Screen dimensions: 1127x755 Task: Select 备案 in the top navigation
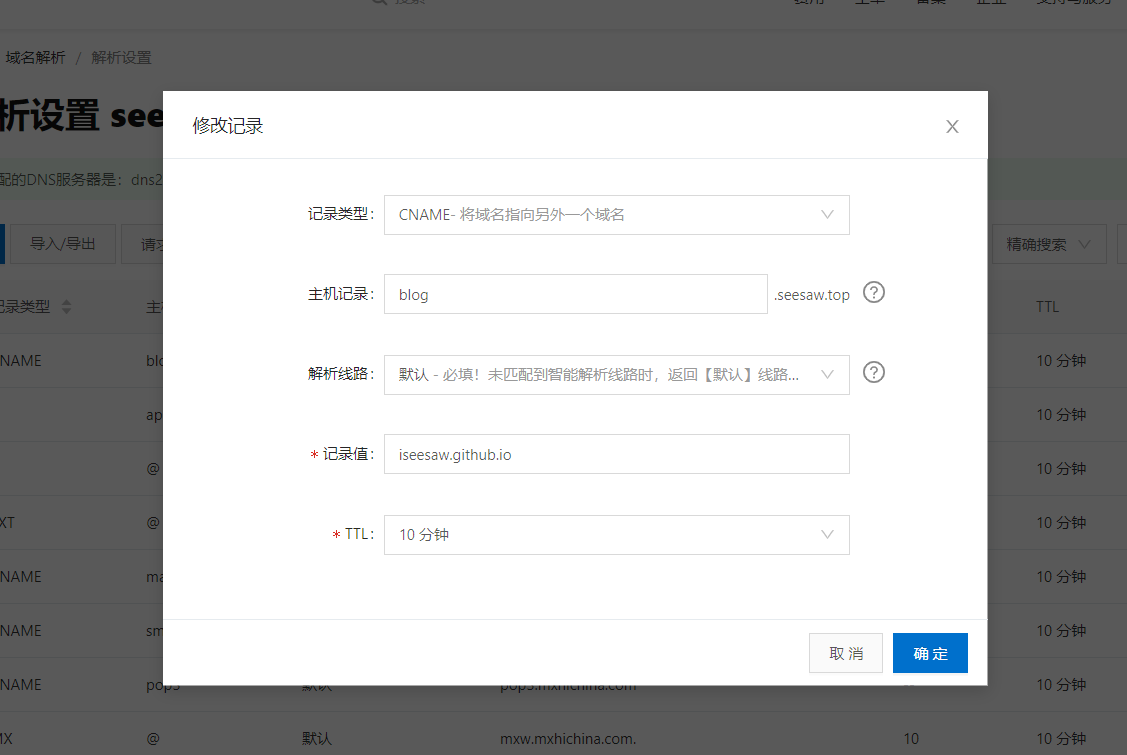pos(931,3)
